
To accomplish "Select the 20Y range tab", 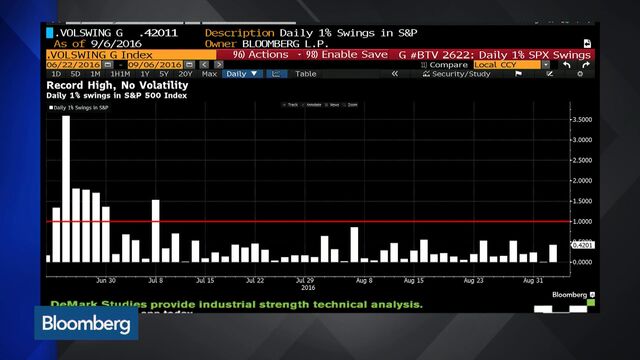I will (x=185, y=74).
